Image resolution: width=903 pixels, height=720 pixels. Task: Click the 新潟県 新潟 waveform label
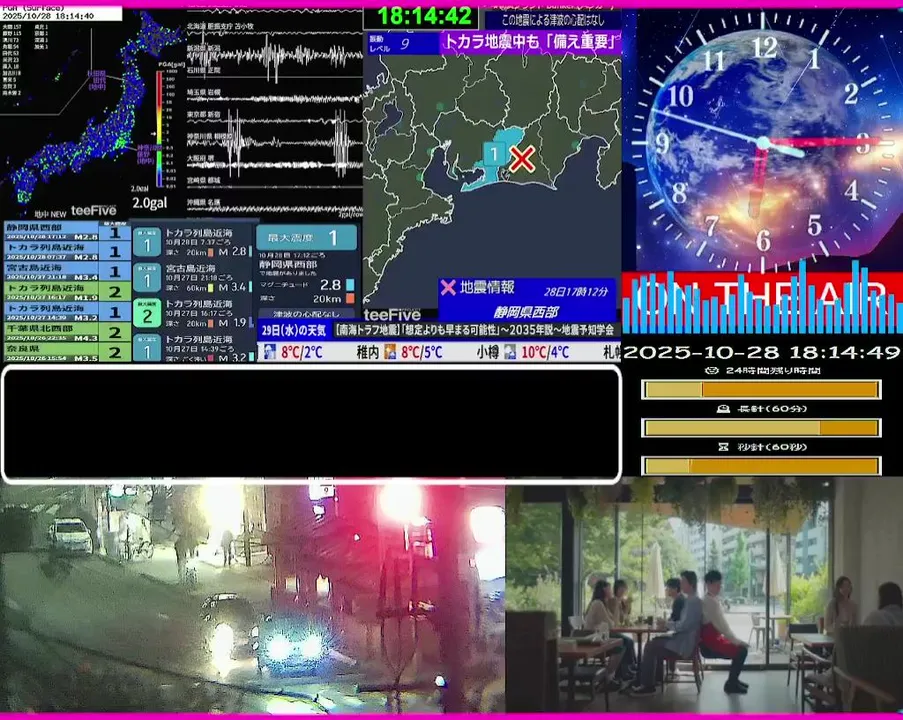203,47
